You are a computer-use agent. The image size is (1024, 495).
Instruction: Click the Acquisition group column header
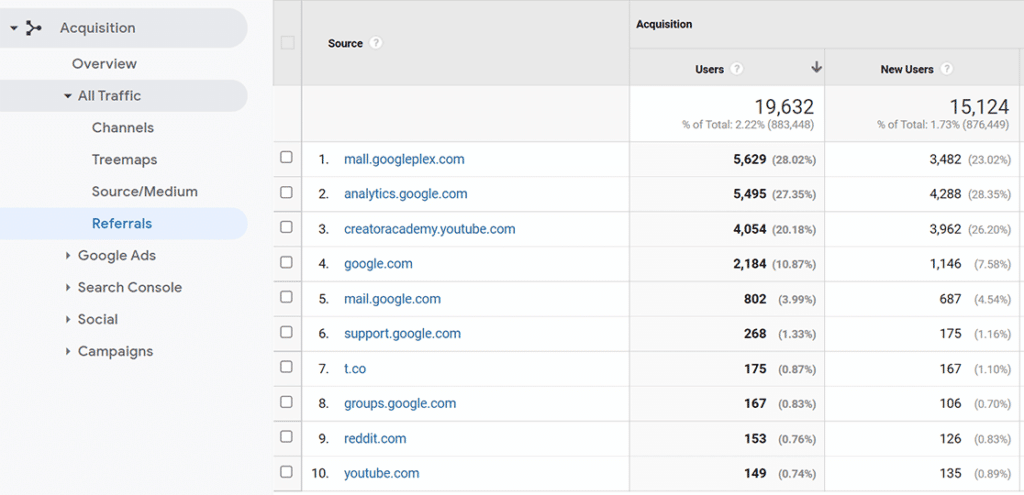coord(664,24)
